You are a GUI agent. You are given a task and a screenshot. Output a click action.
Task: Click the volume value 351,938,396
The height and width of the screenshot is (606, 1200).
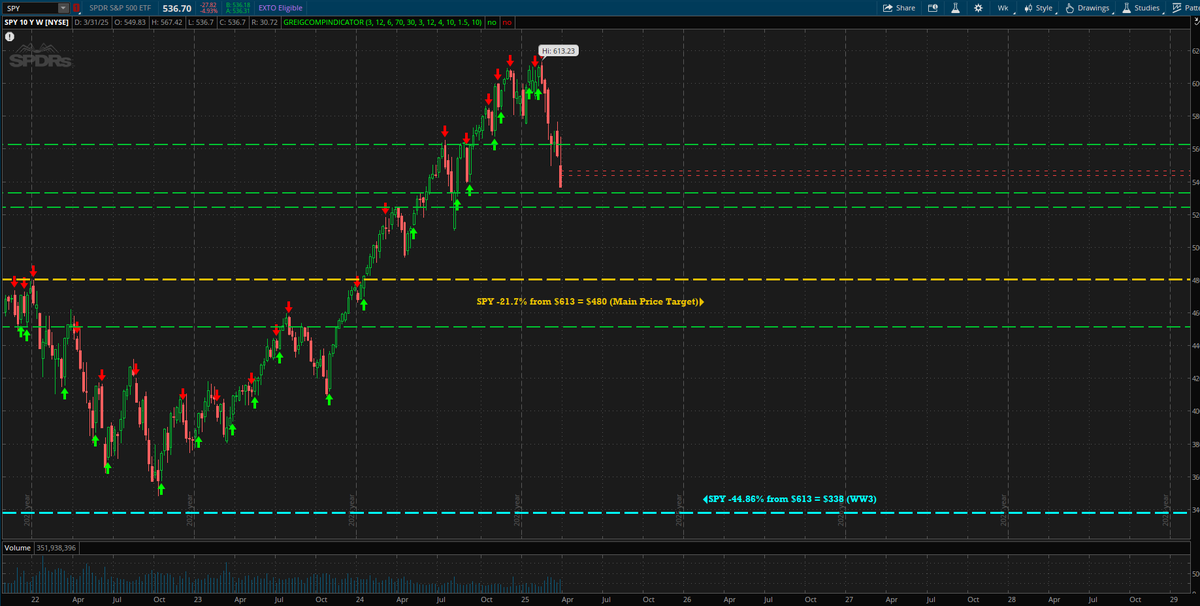pyautogui.click(x=56, y=548)
